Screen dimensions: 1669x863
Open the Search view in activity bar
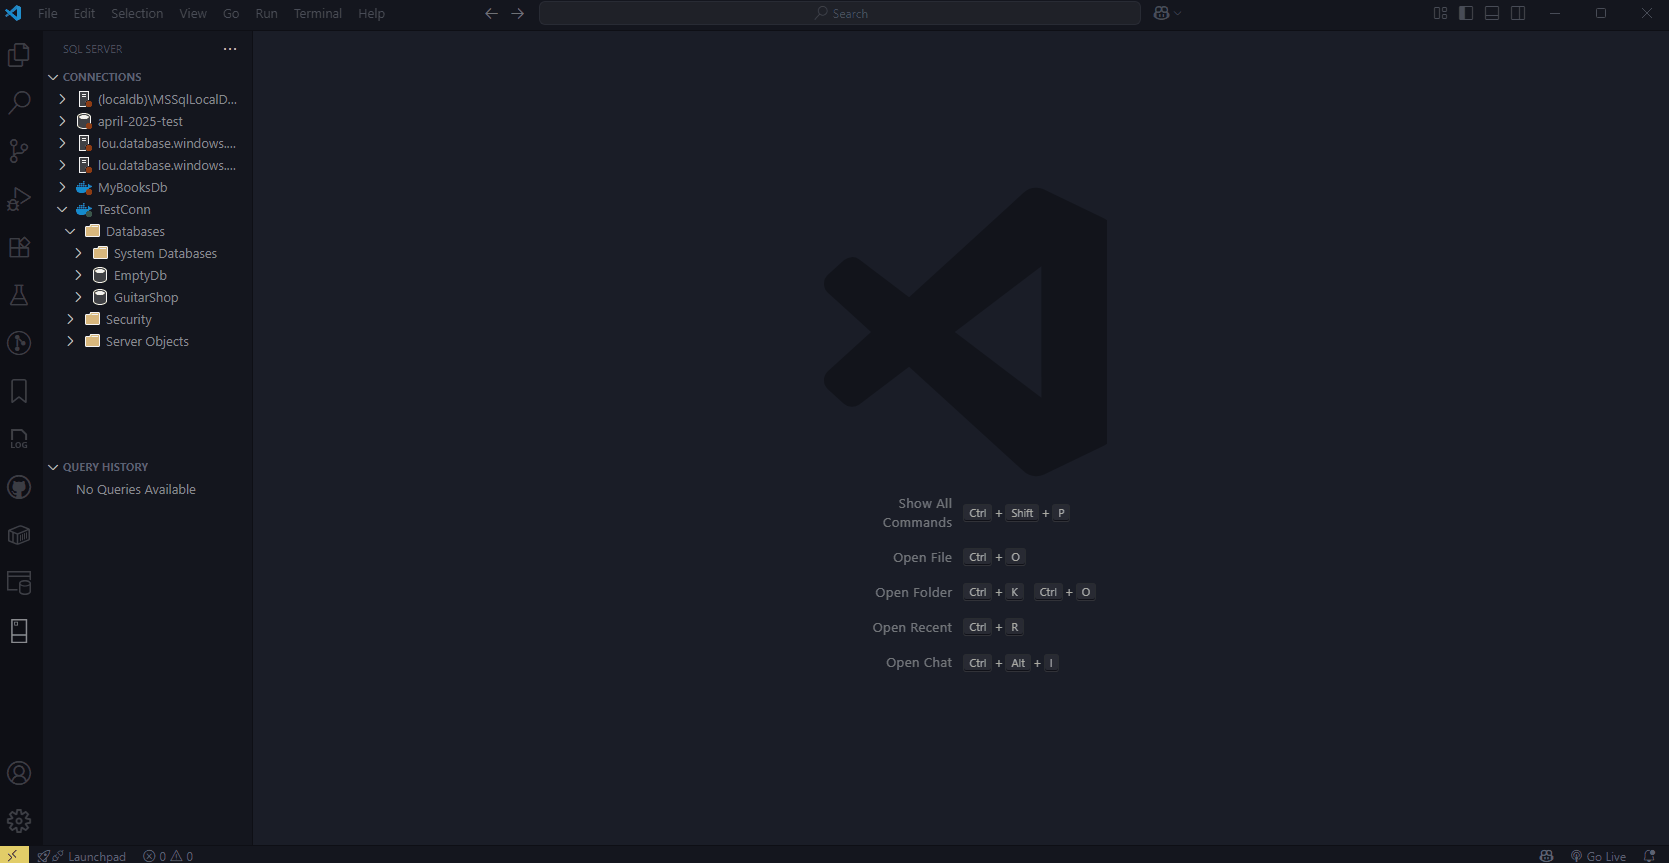pos(19,103)
